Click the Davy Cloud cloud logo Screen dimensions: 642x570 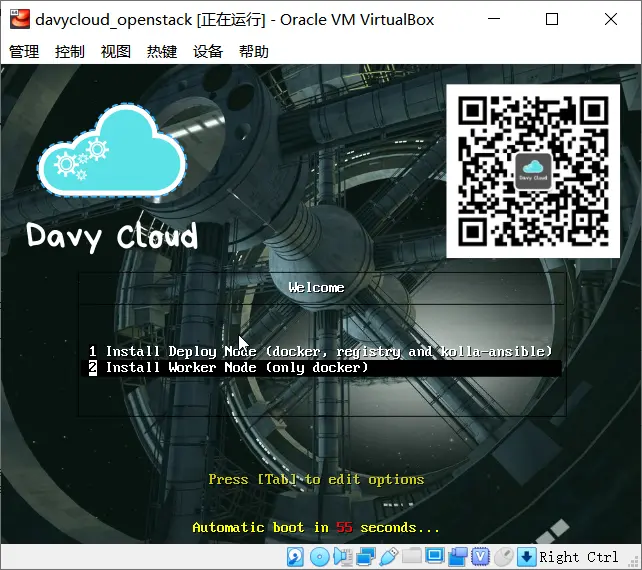112,150
